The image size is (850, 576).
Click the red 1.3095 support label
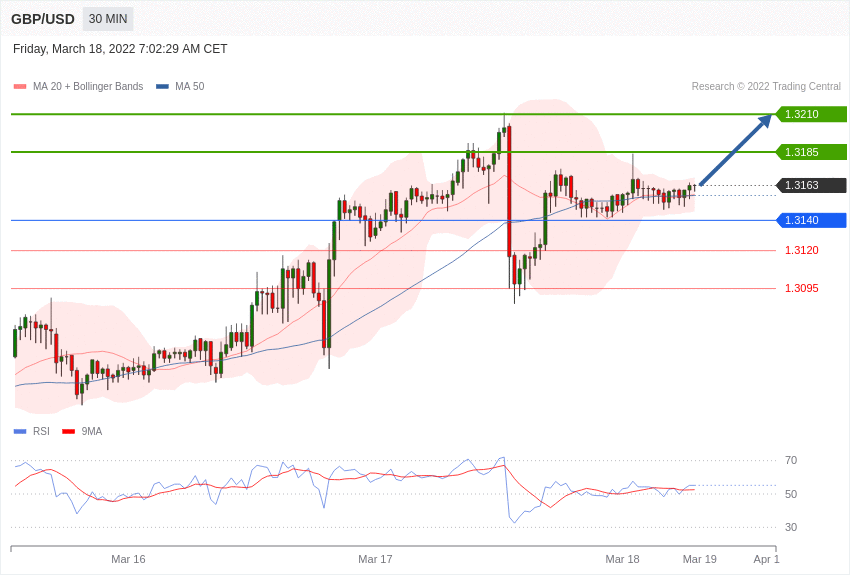coord(802,288)
